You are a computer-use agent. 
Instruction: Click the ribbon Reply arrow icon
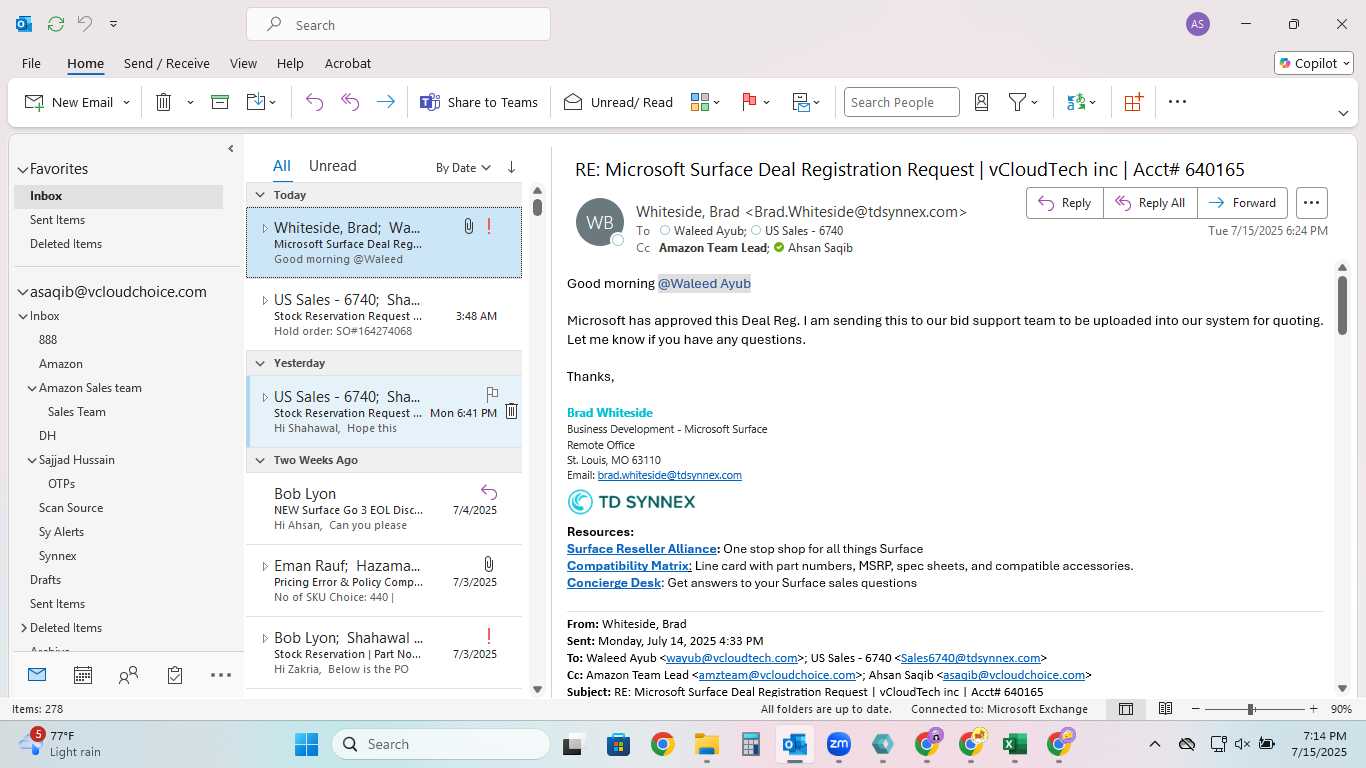tap(314, 102)
